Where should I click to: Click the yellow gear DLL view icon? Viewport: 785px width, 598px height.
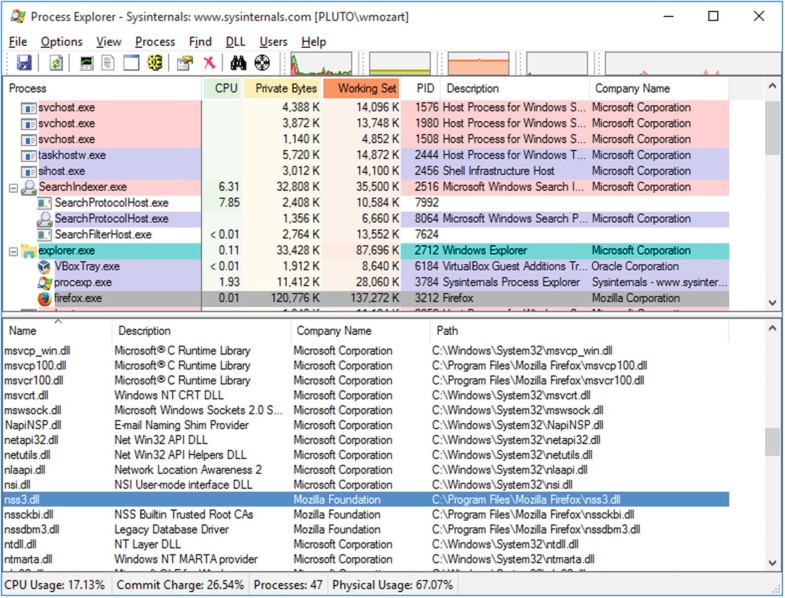tap(155, 63)
